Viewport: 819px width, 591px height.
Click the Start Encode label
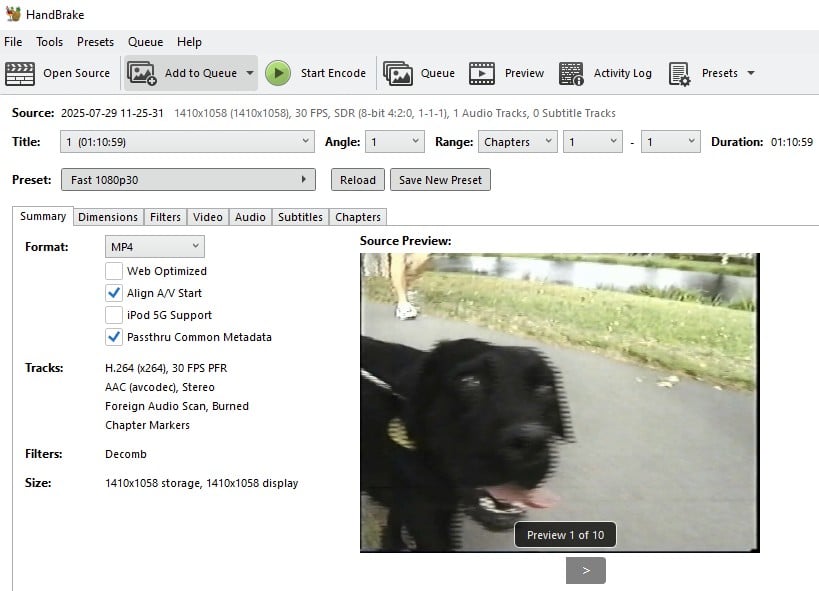pos(333,73)
